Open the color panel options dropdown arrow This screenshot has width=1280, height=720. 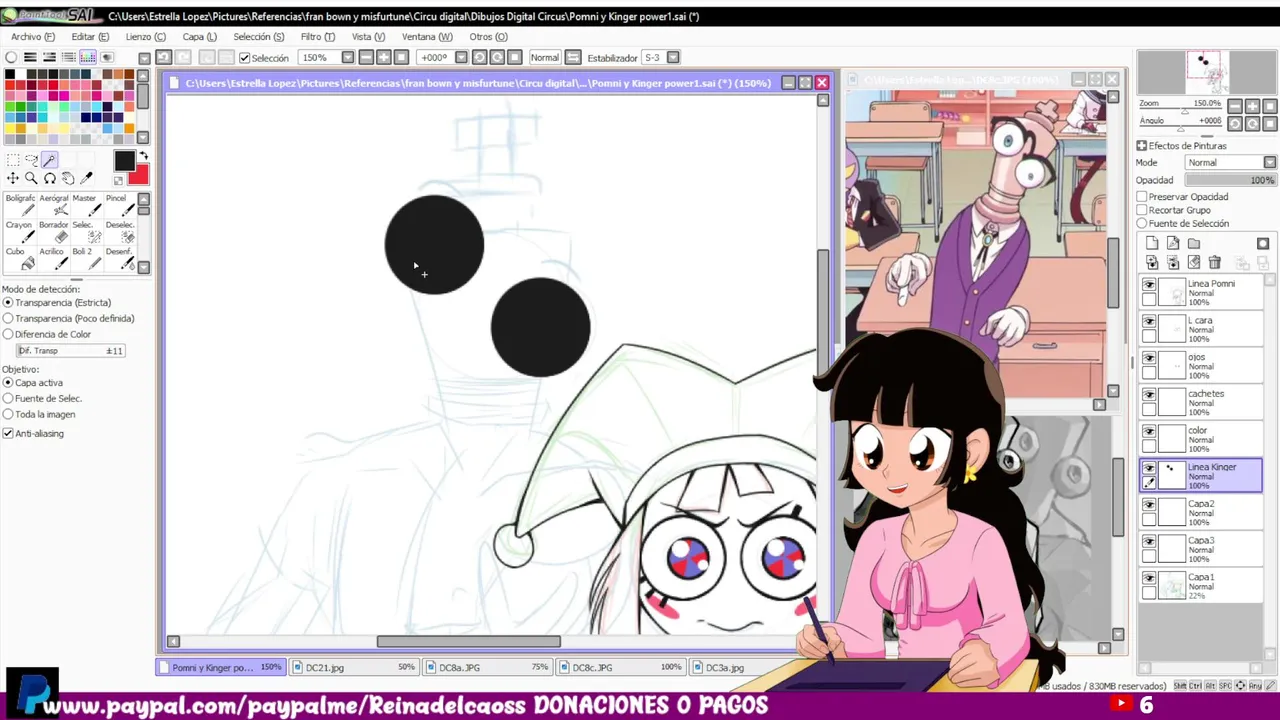144,58
